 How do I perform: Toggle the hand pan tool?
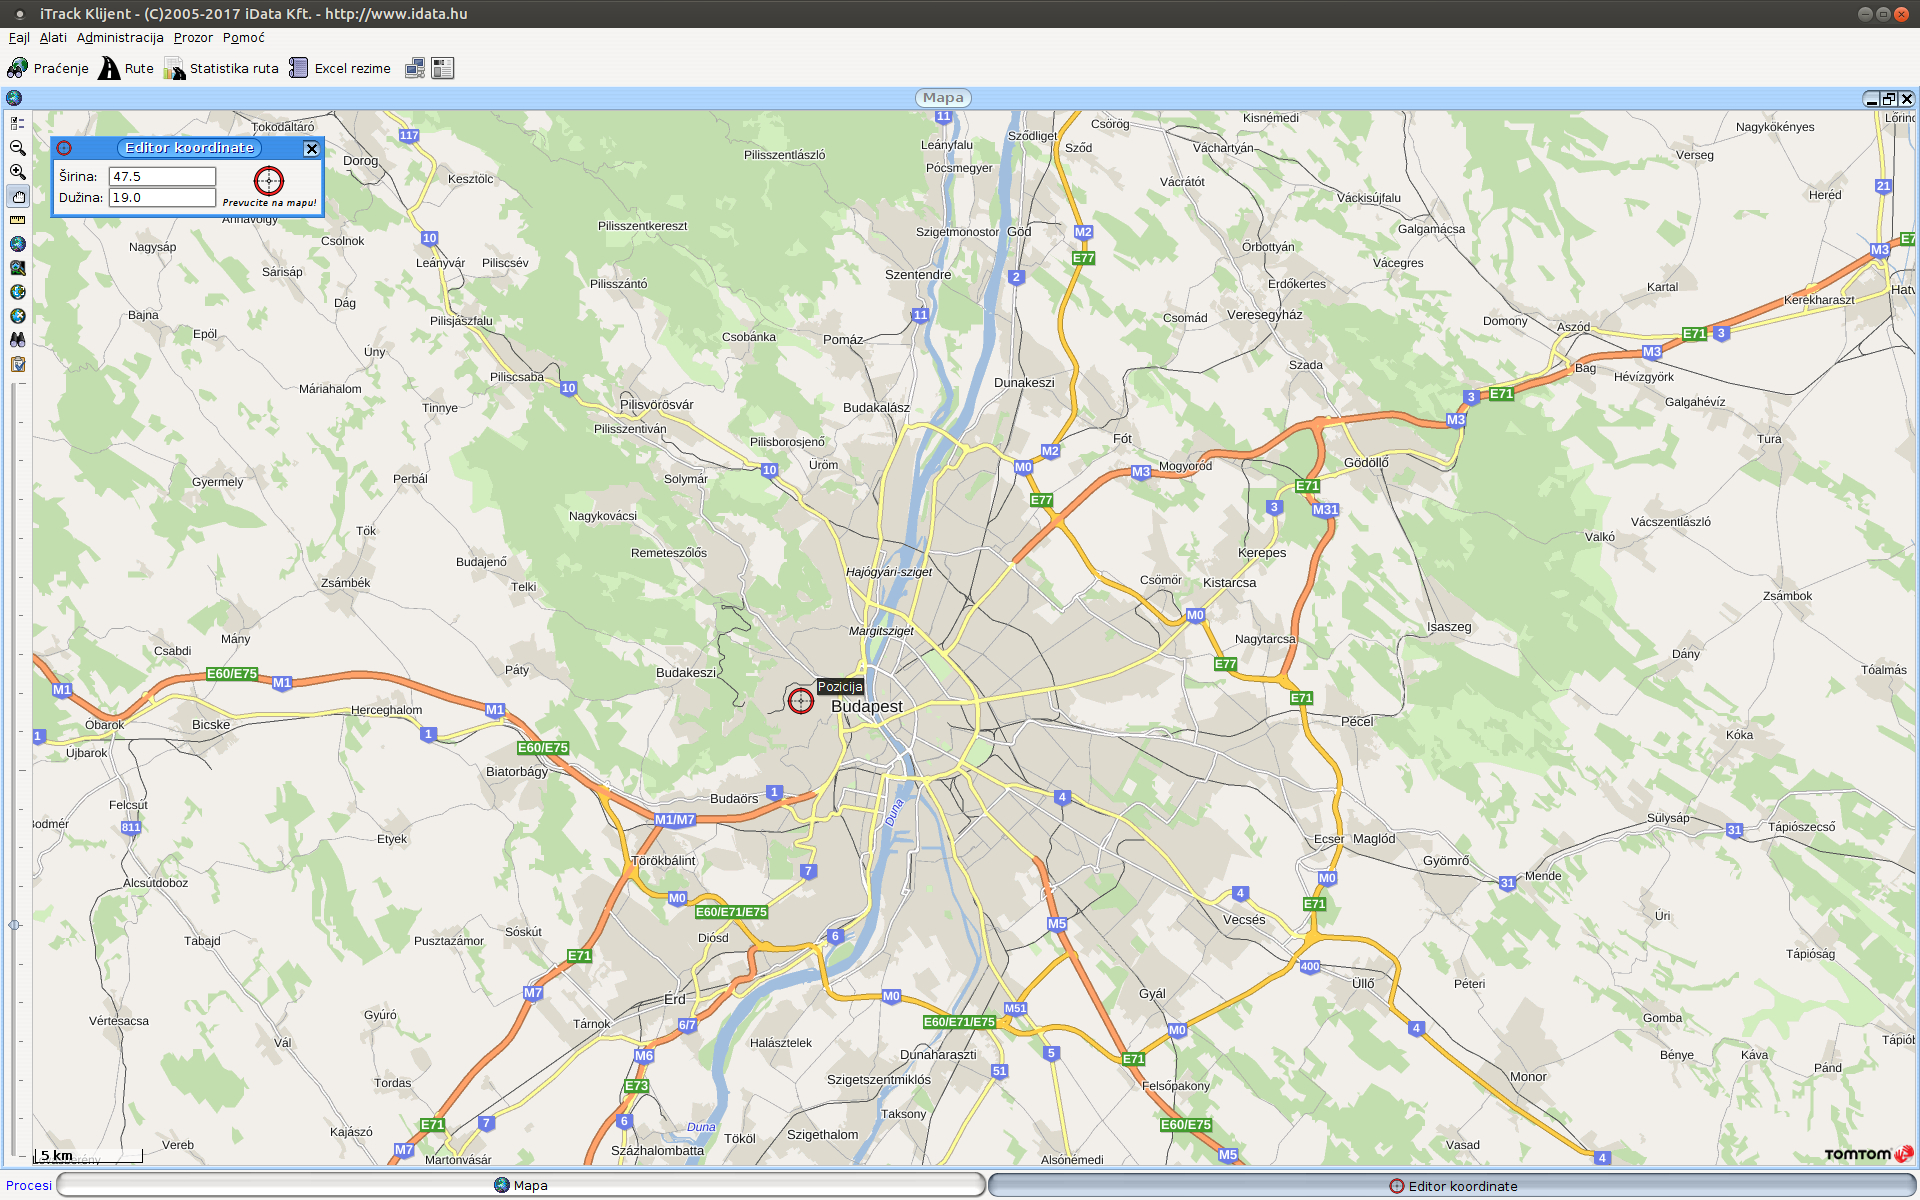pyautogui.click(x=17, y=196)
